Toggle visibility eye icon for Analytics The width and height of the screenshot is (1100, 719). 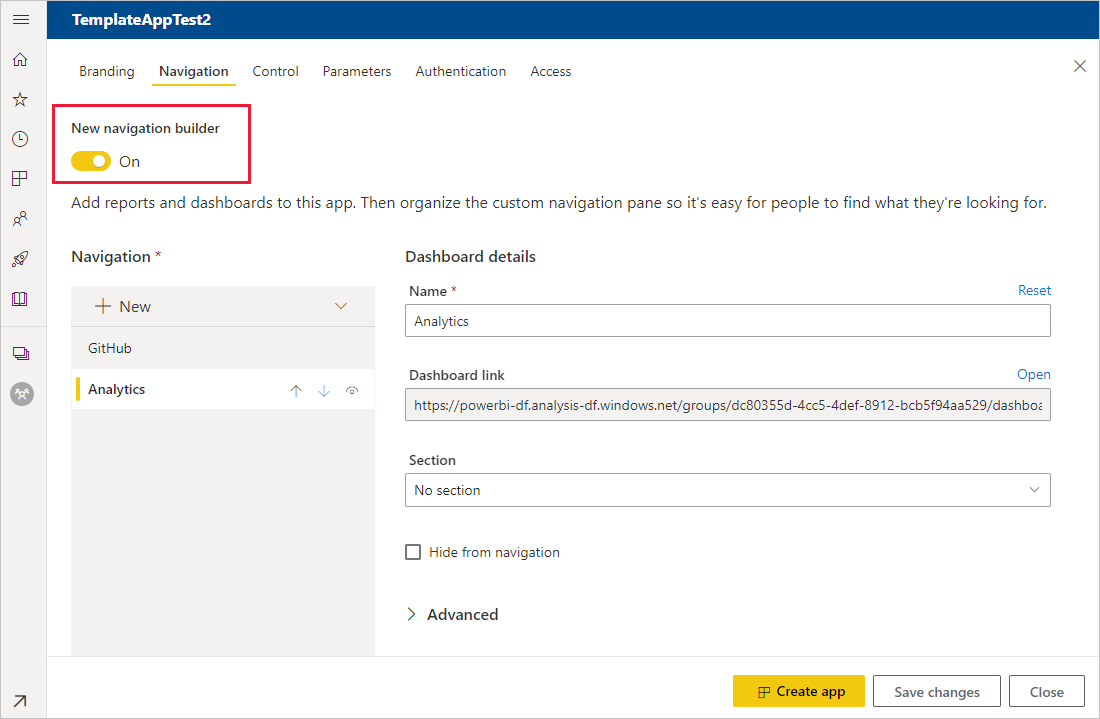coord(352,391)
